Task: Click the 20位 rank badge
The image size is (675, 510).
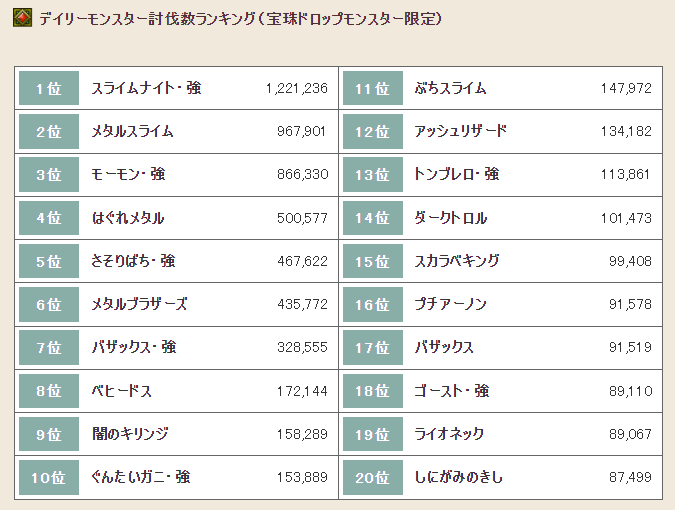Action: pyautogui.click(x=373, y=477)
